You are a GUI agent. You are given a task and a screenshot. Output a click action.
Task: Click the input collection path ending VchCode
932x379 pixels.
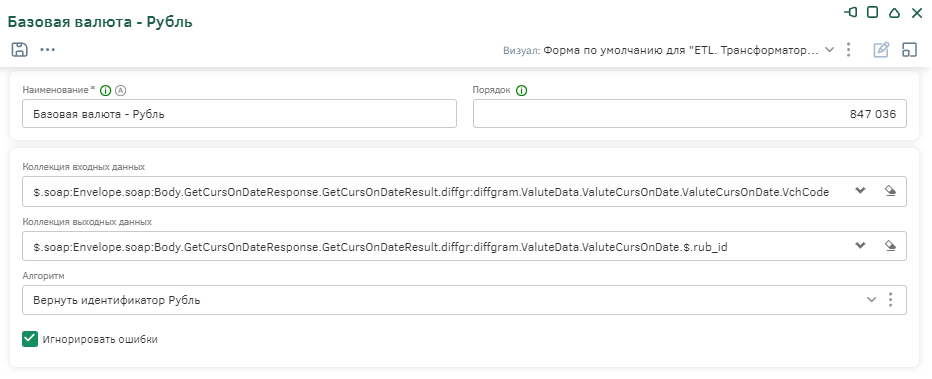point(431,192)
